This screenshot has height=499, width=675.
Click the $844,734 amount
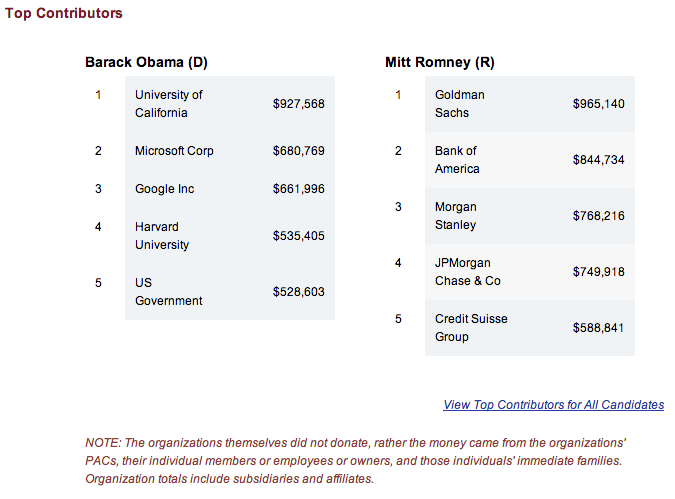coord(598,160)
